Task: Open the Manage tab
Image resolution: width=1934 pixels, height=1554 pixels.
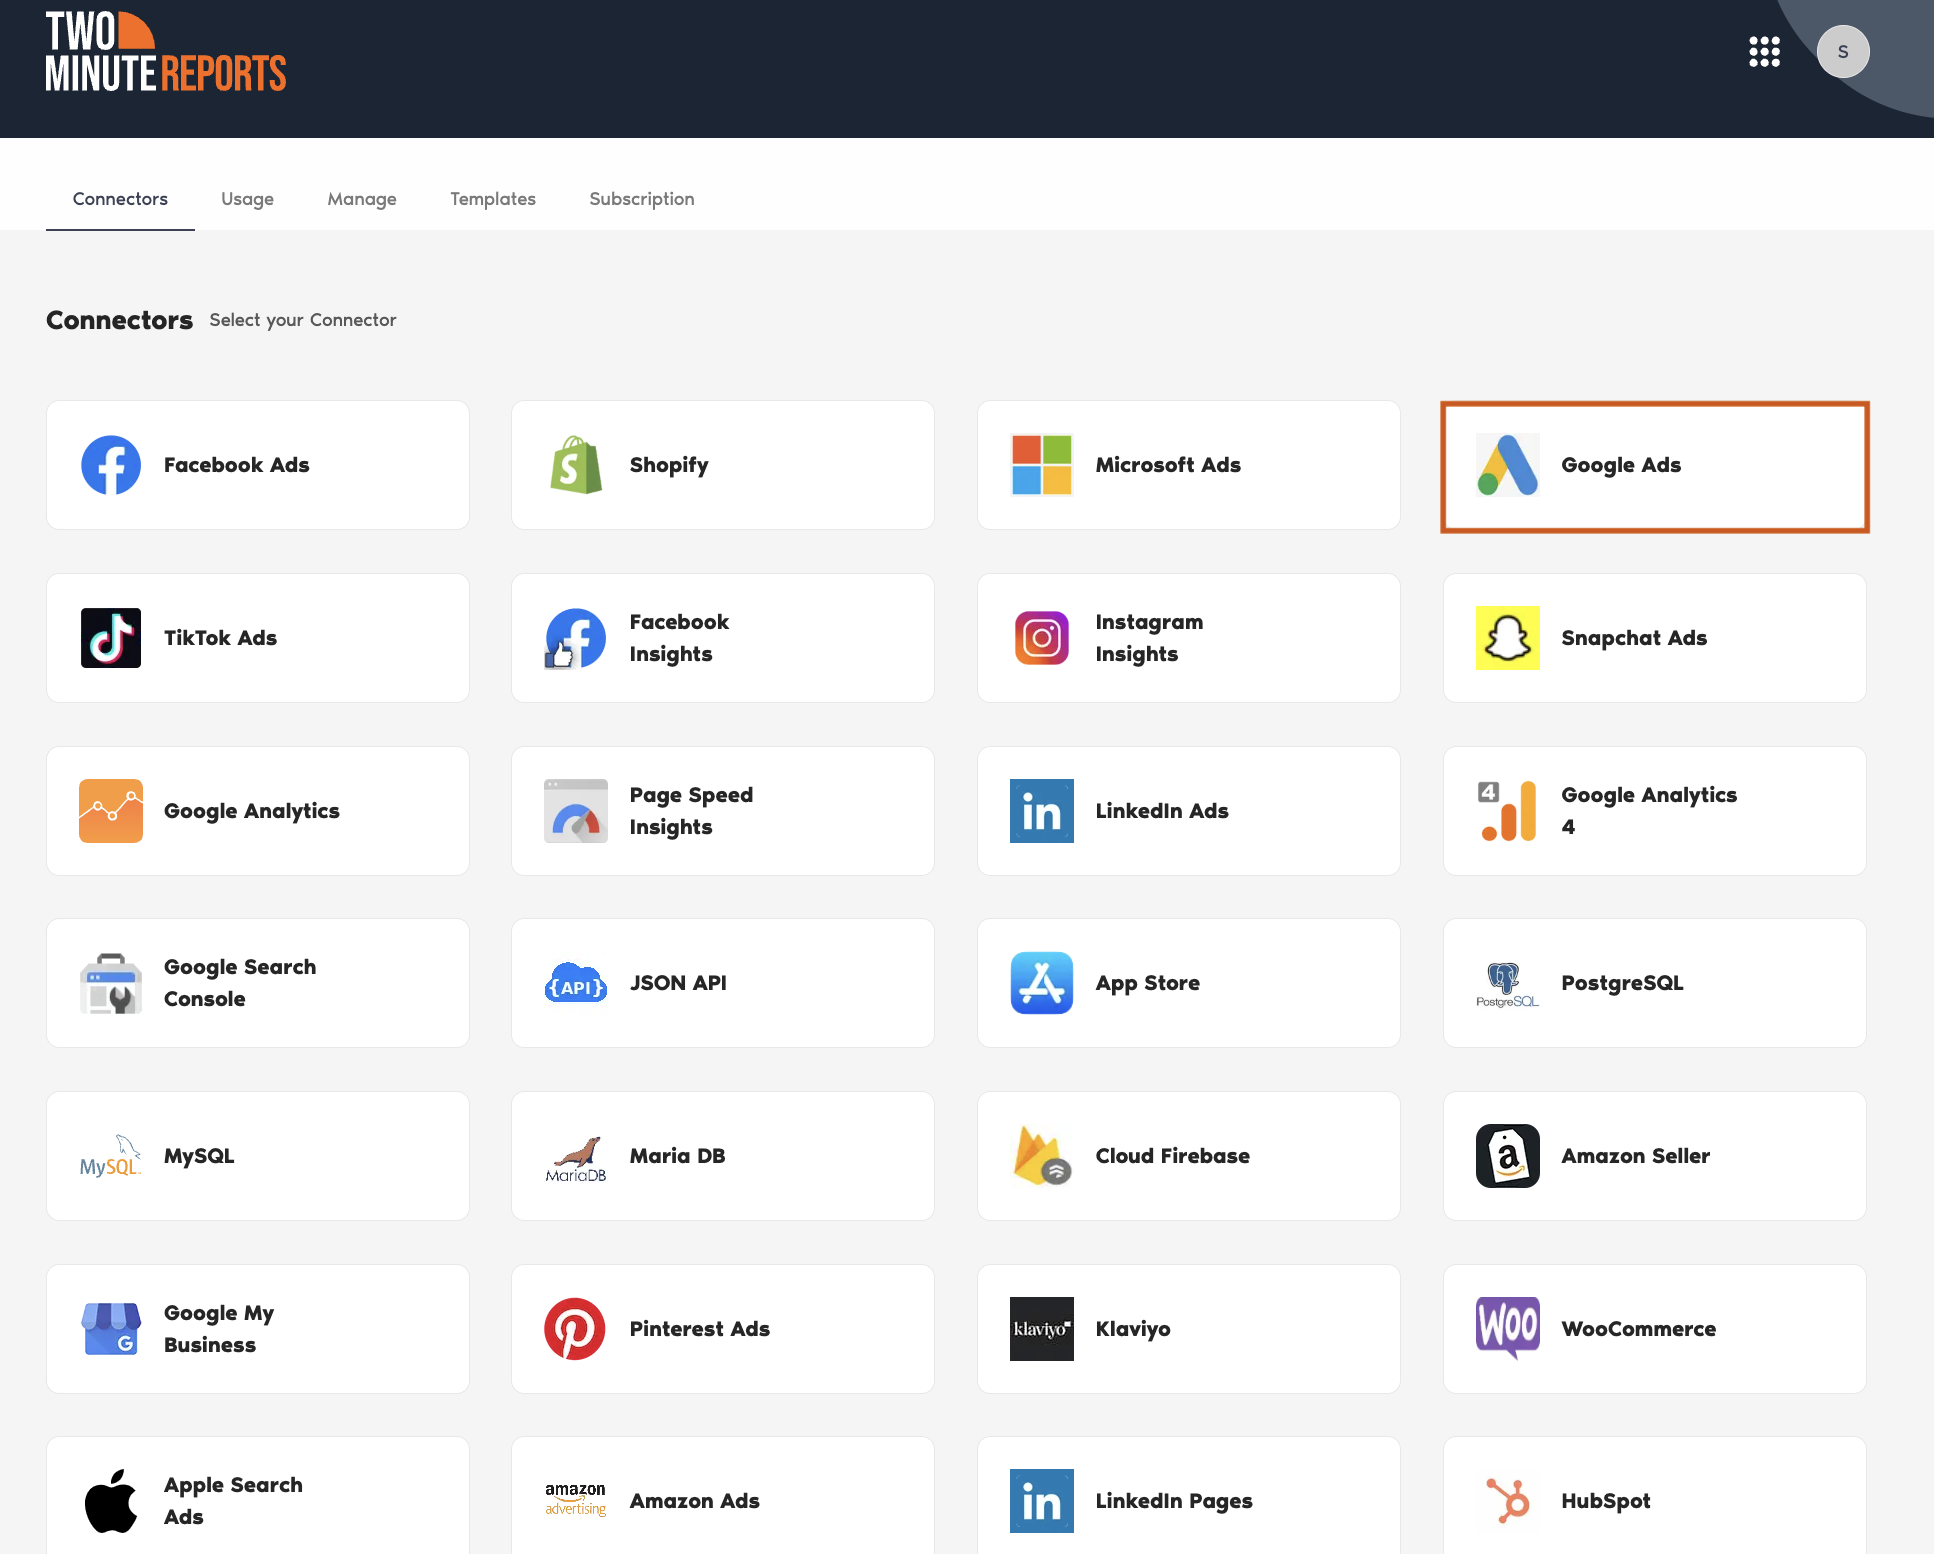Action: click(x=362, y=199)
